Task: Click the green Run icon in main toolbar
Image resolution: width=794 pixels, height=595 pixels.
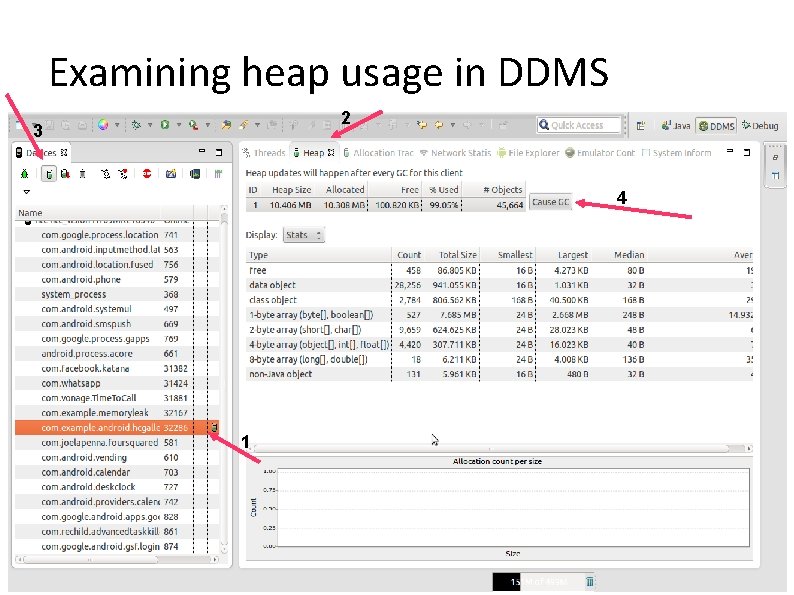Action: tap(165, 125)
